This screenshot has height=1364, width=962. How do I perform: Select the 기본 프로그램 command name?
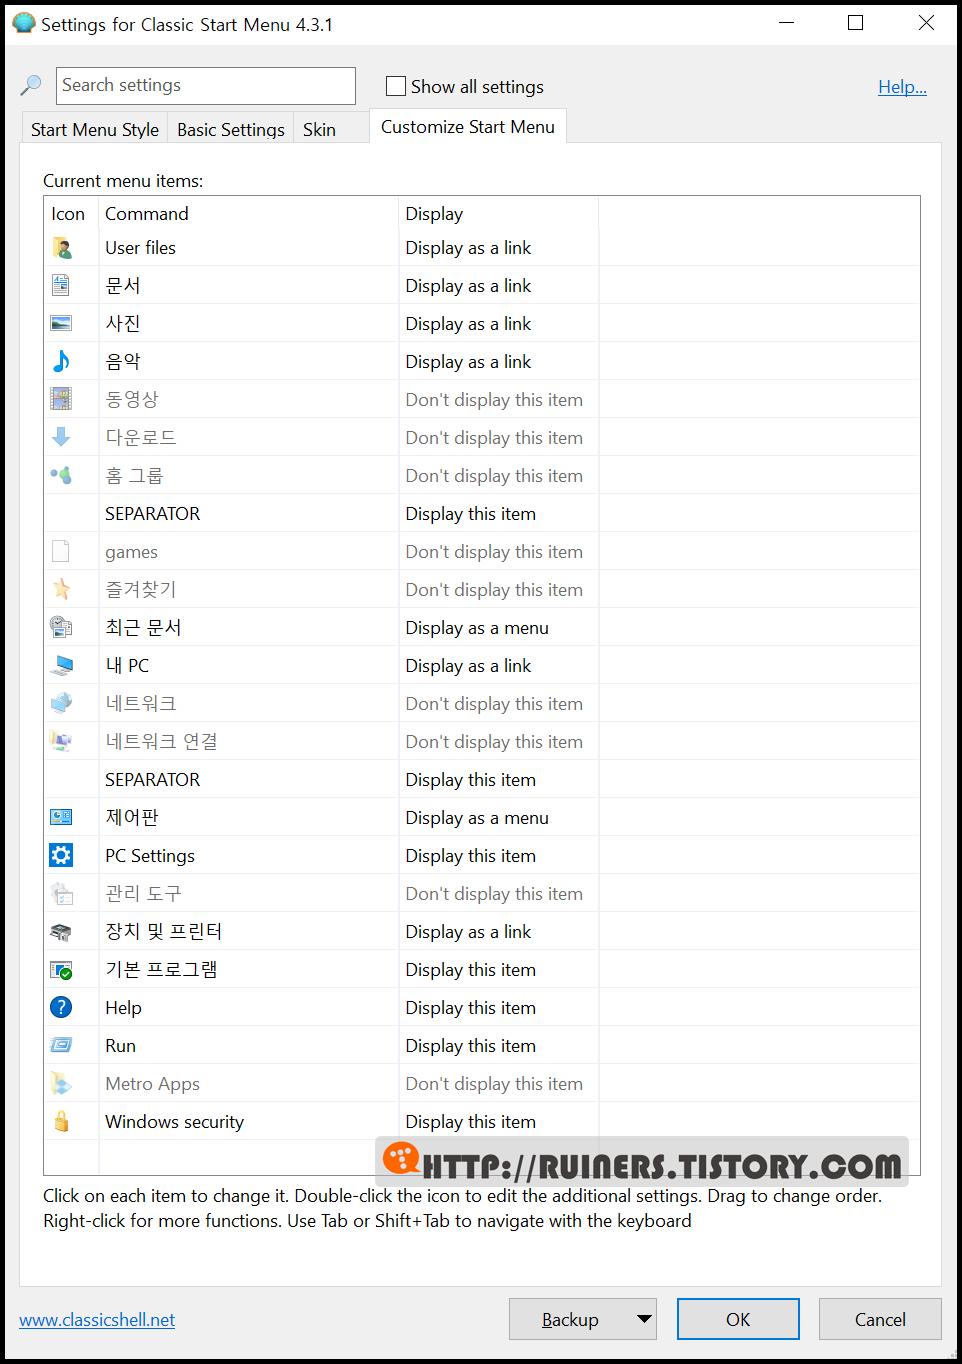click(161, 970)
